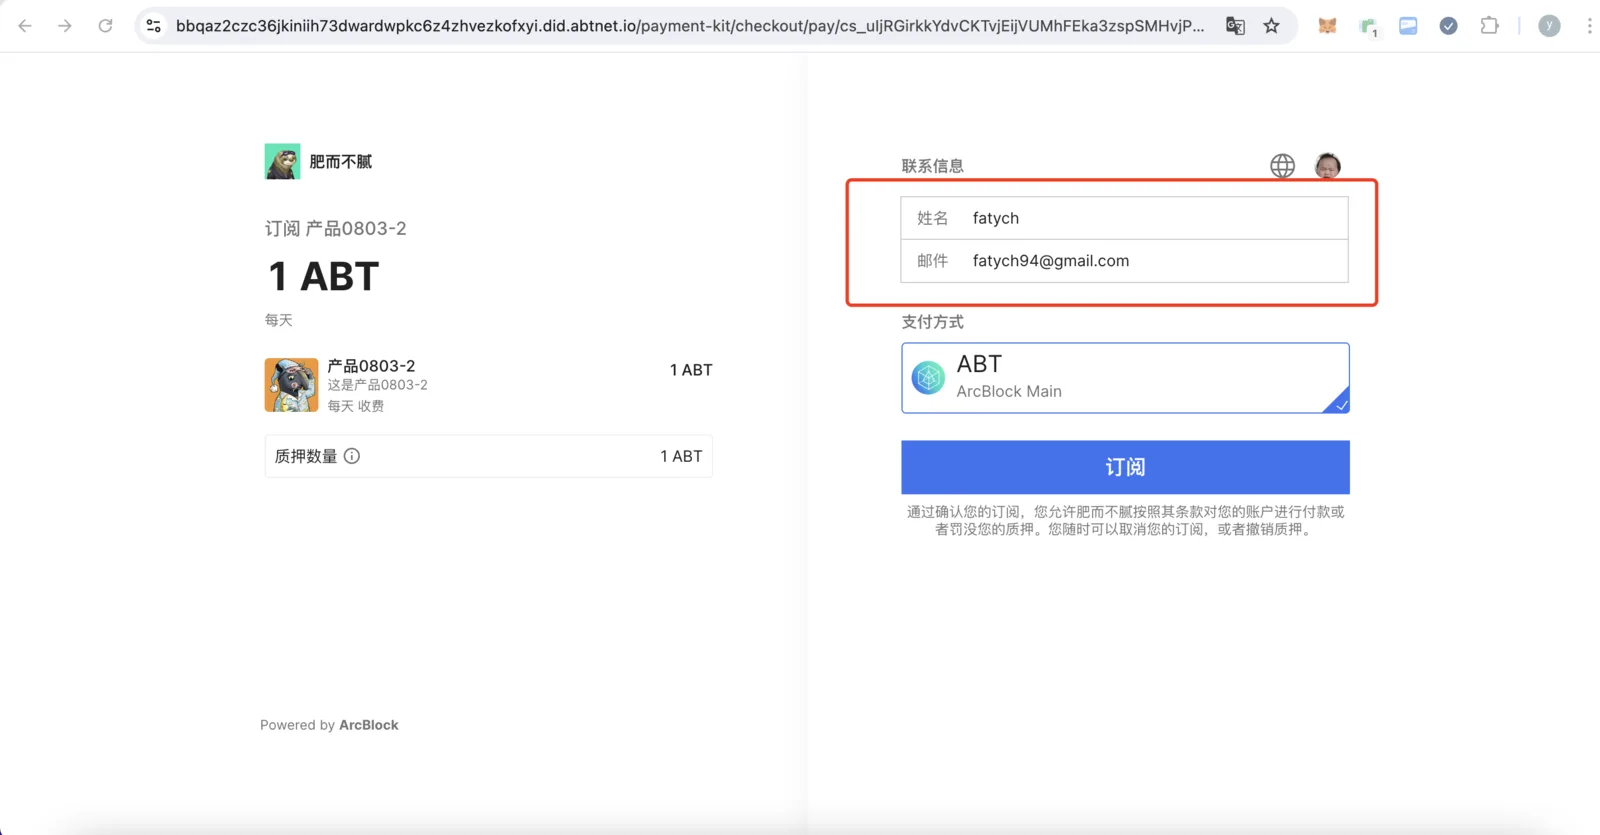Edit the 姓名 name field
This screenshot has height=835, width=1600.
[1124, 218]
